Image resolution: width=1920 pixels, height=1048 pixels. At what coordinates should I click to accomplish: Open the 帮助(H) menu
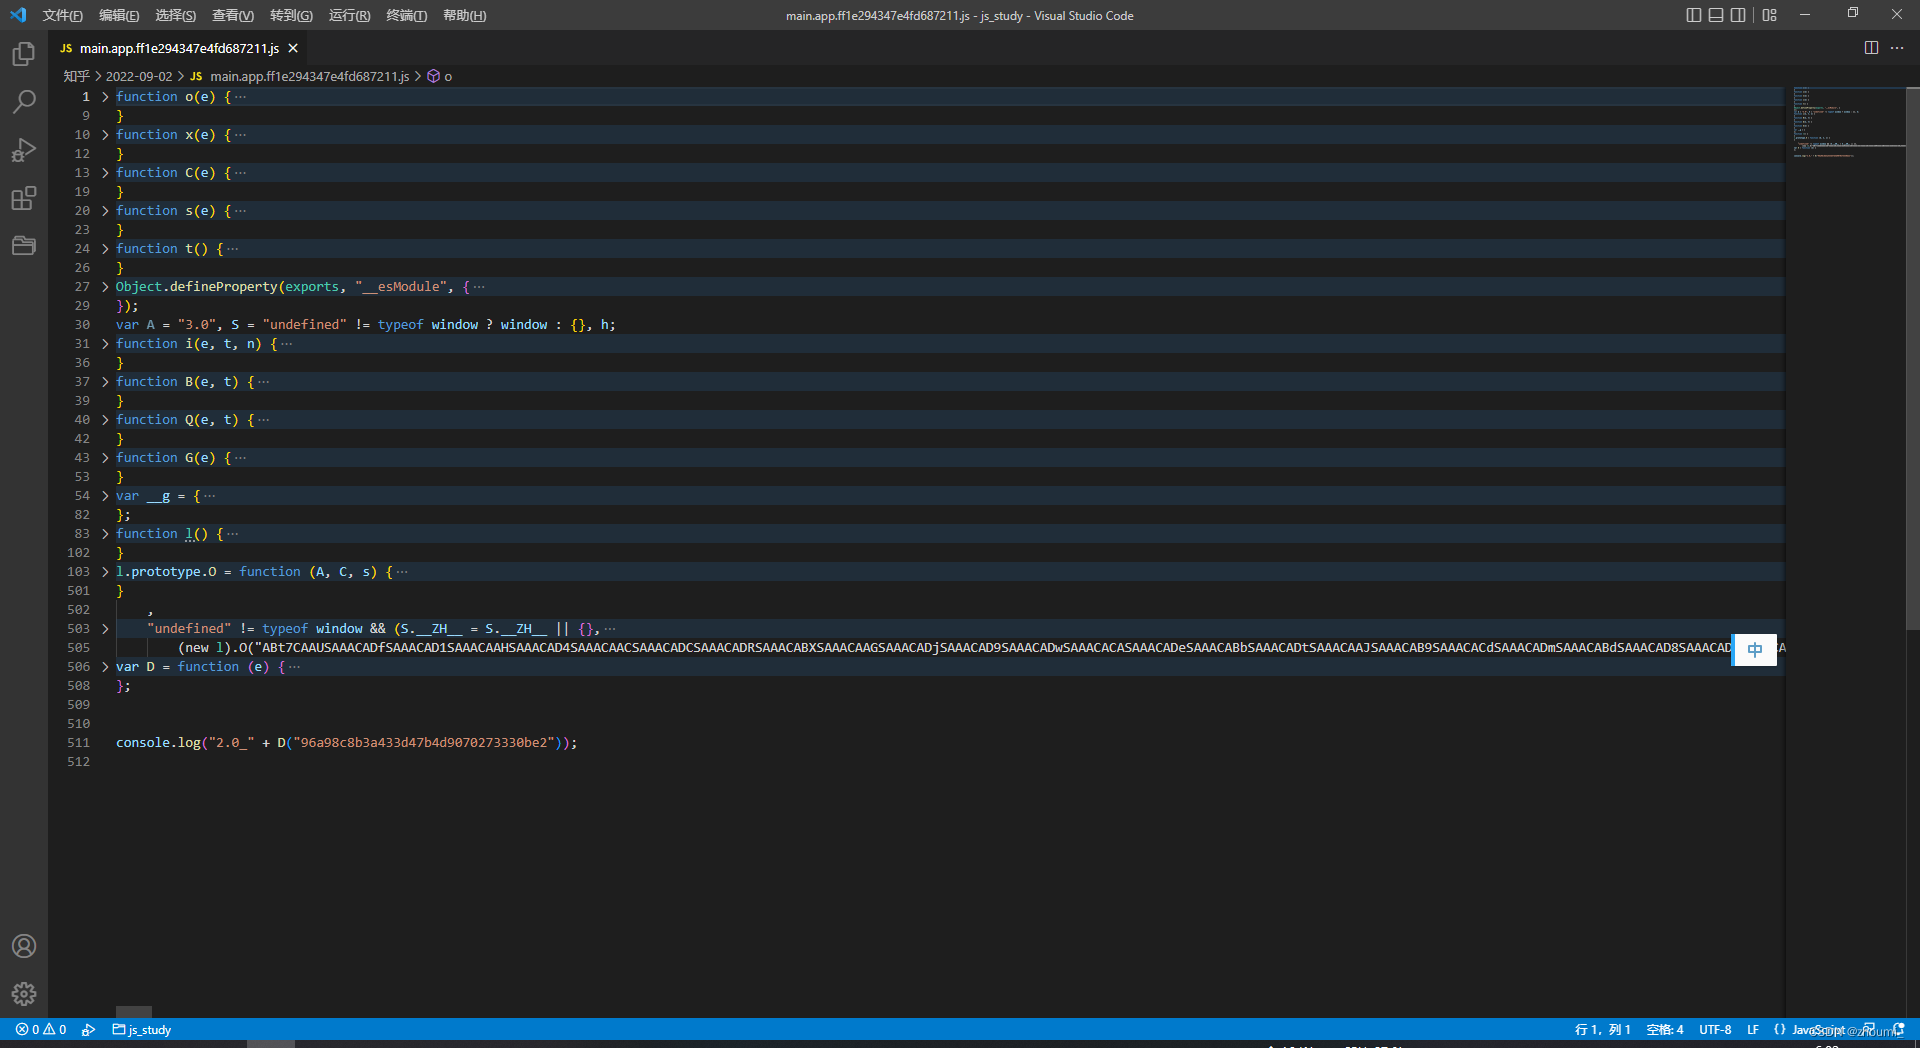(464, 15)
